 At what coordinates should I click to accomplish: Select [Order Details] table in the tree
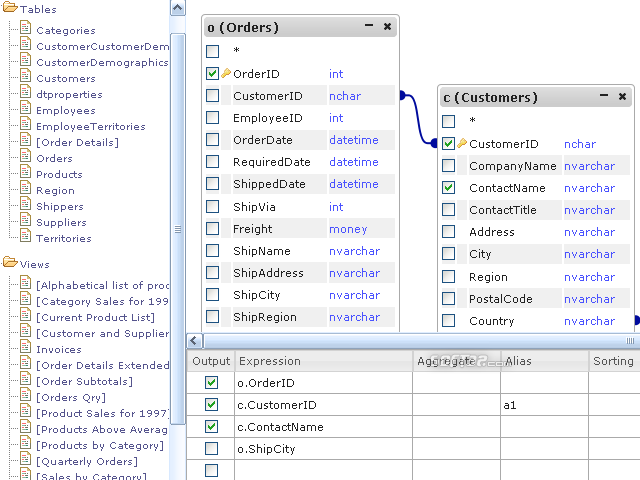tap(78, 142)
